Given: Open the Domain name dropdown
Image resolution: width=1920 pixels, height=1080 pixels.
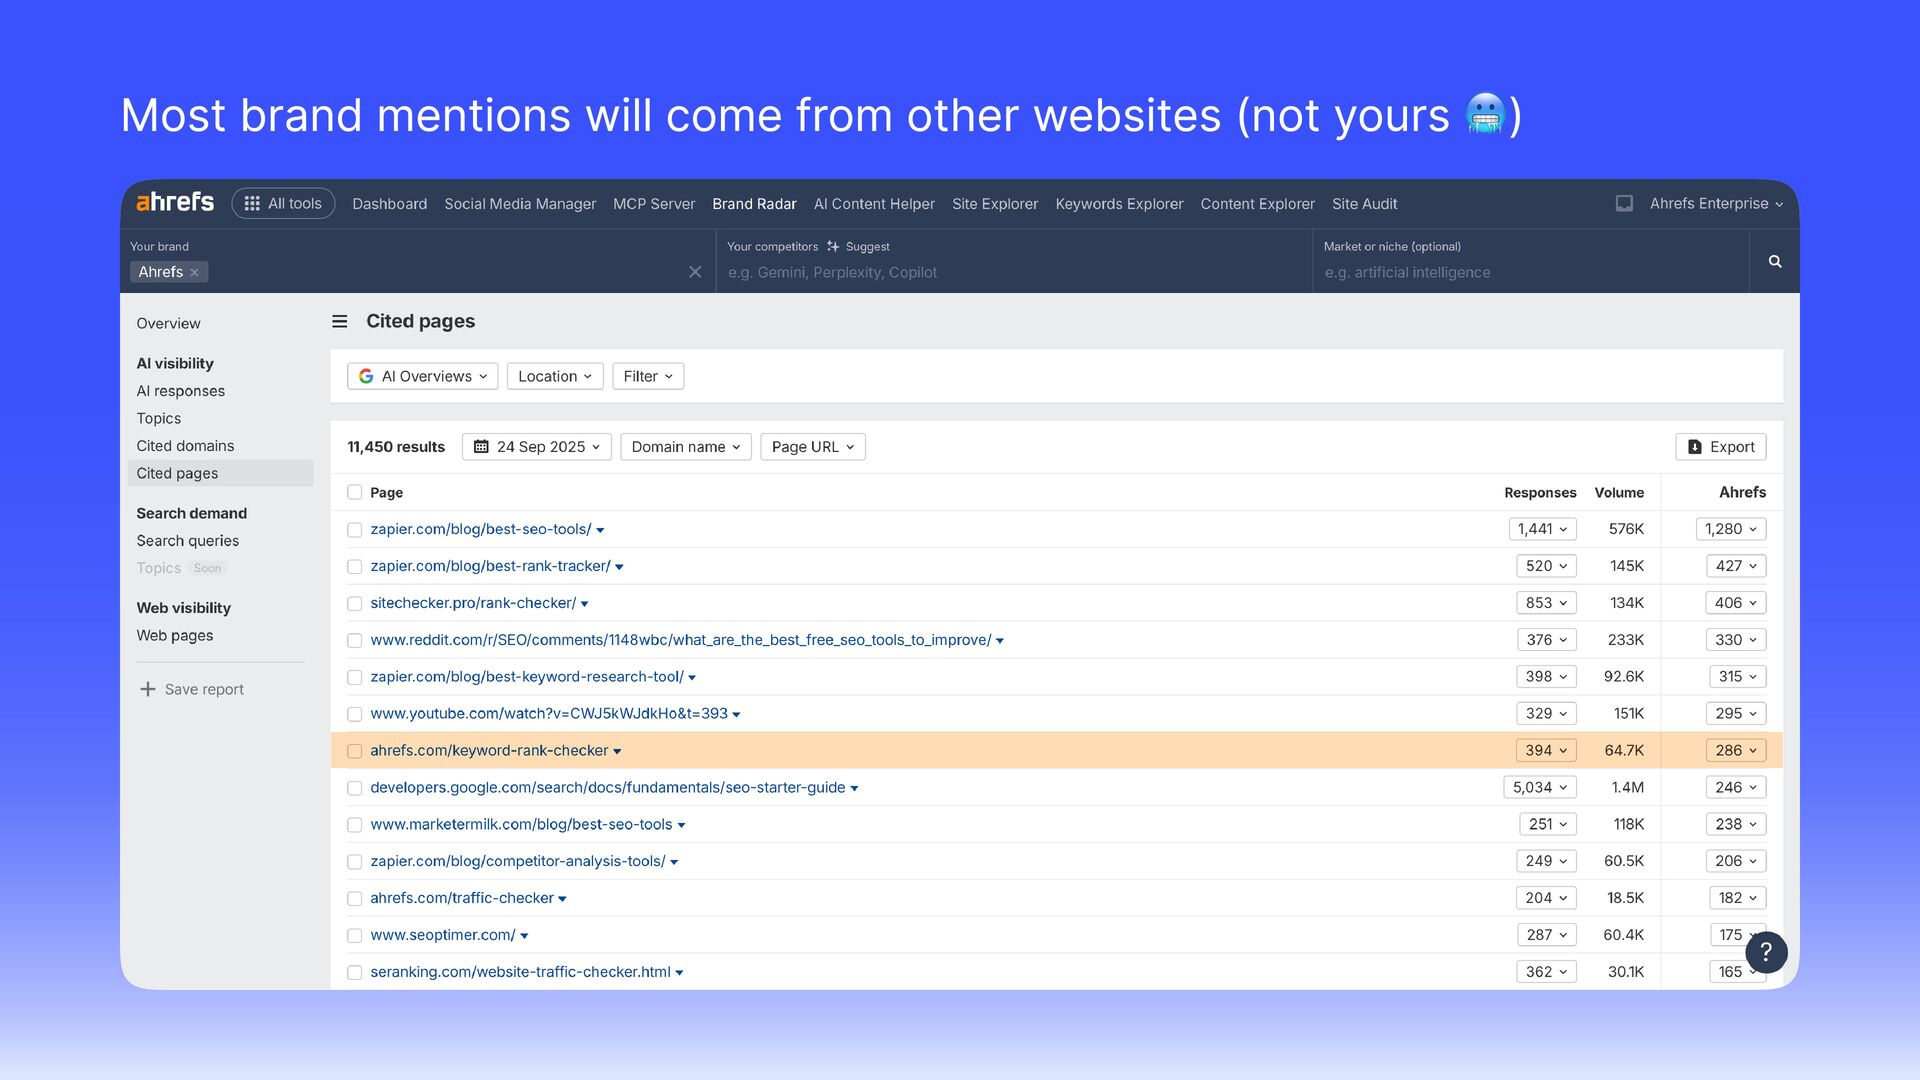Looking at the screenshot, I should (685, 447).
